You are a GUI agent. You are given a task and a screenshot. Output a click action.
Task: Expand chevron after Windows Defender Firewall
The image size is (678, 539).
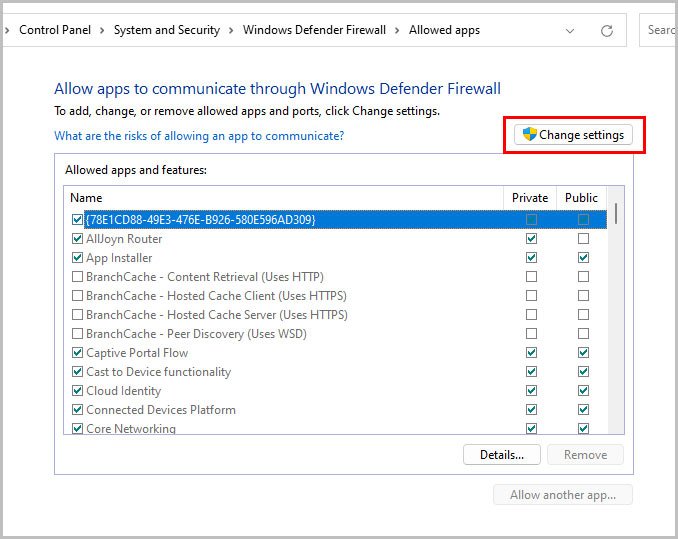click(397, 30)
